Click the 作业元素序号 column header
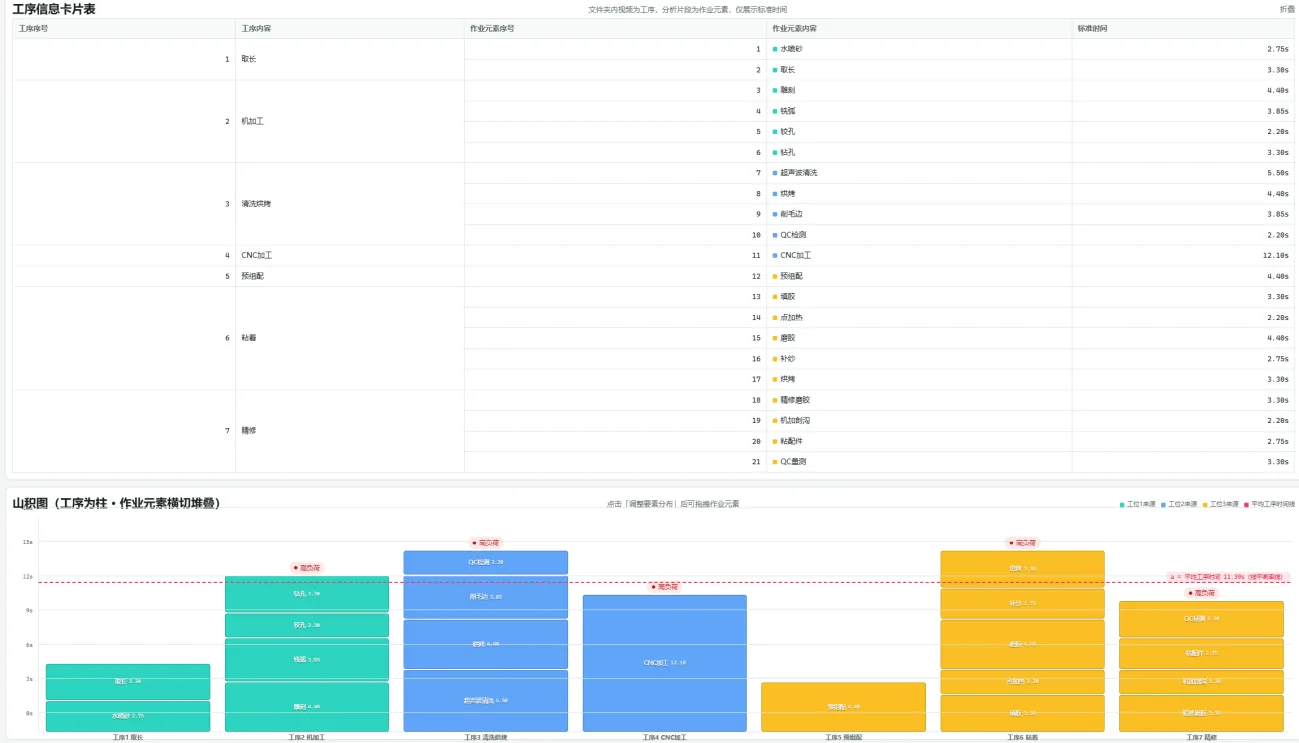The image size is (1299, 743). pos(615,28)
